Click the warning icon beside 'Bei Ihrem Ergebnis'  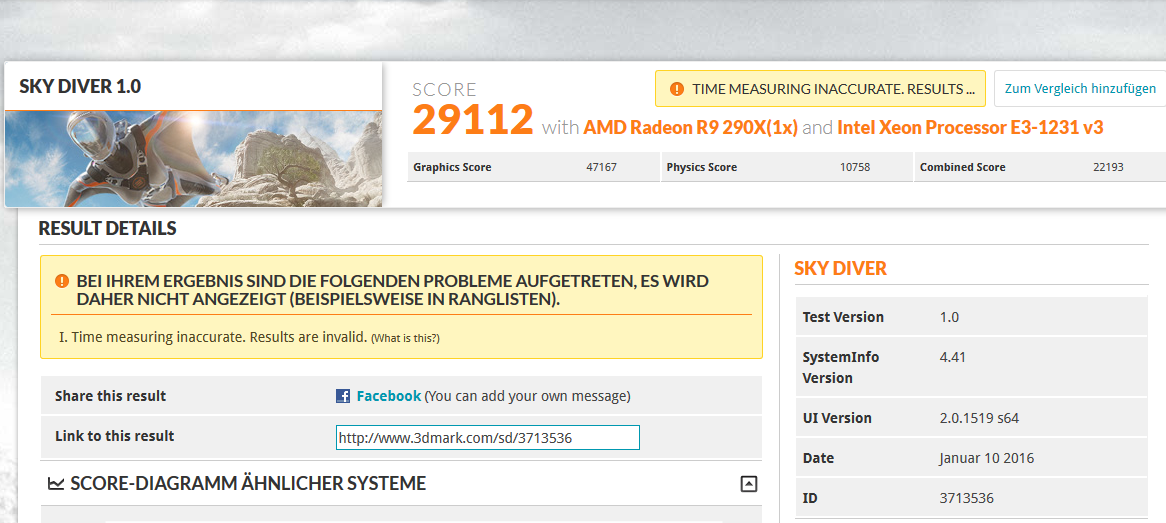62,281
